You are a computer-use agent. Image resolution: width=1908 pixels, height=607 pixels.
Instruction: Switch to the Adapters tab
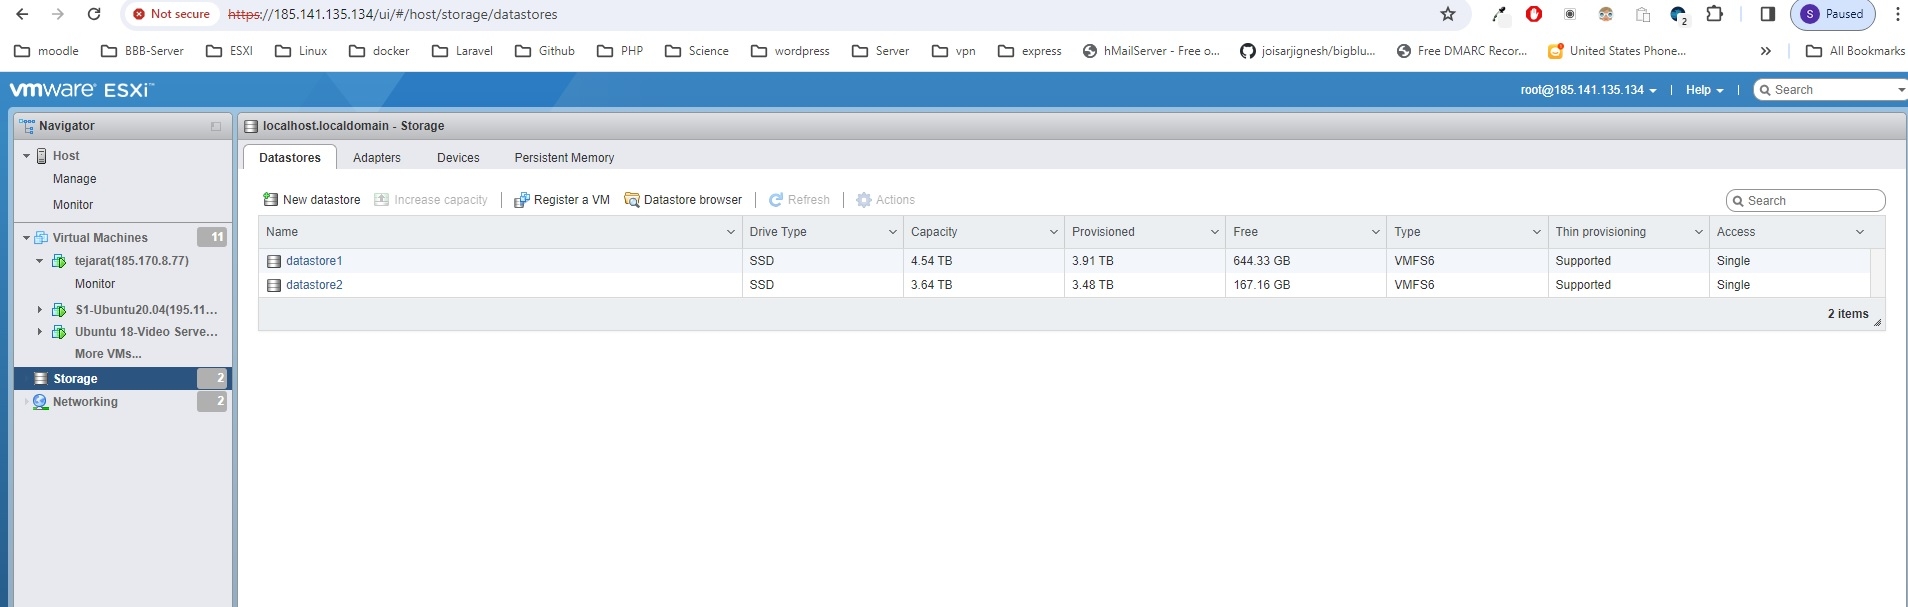point(377,158)
